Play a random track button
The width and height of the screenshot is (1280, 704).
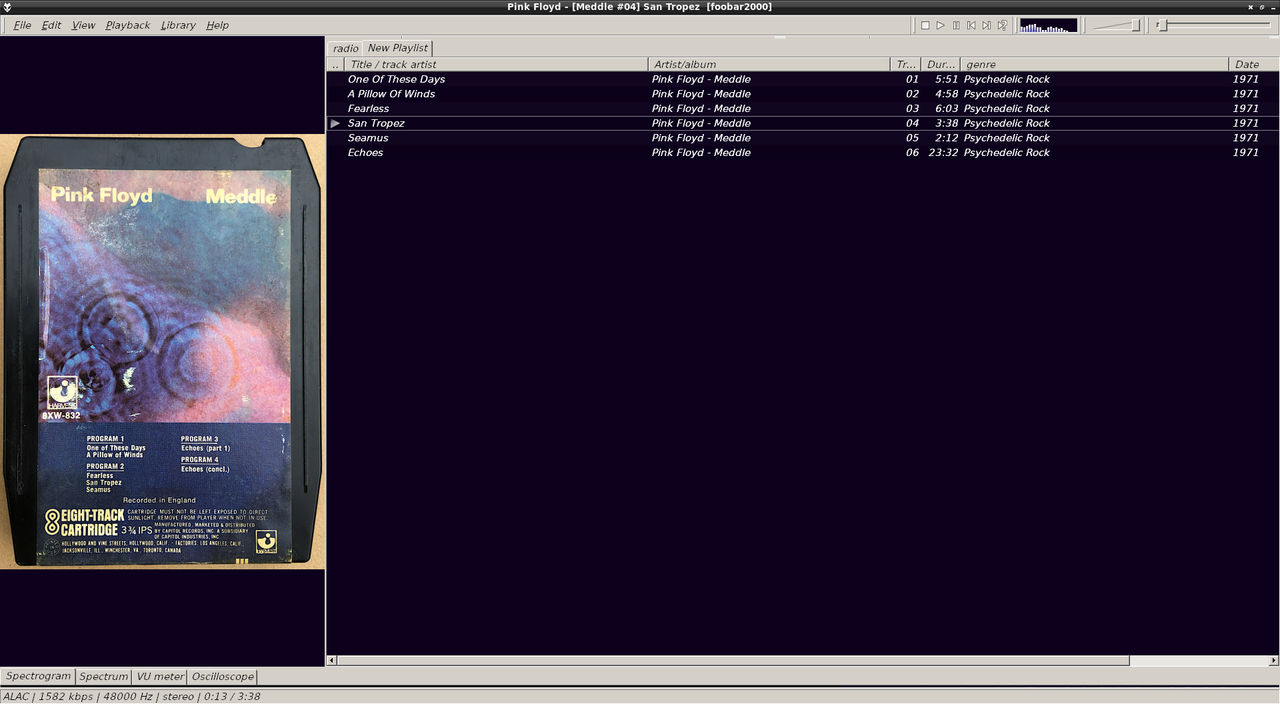coord(1002,25)
